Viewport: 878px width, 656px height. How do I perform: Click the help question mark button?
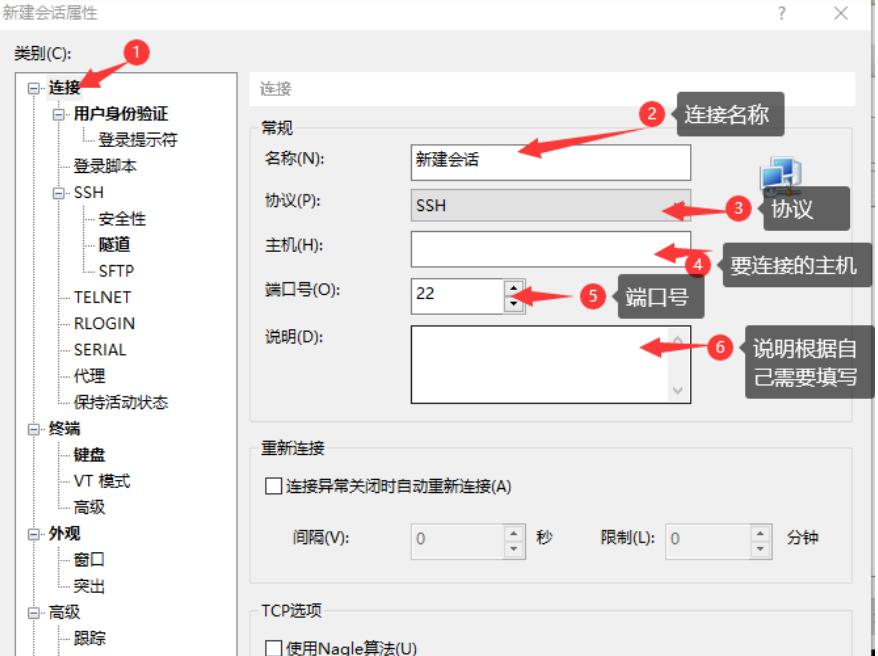click(x=781, y=13)
